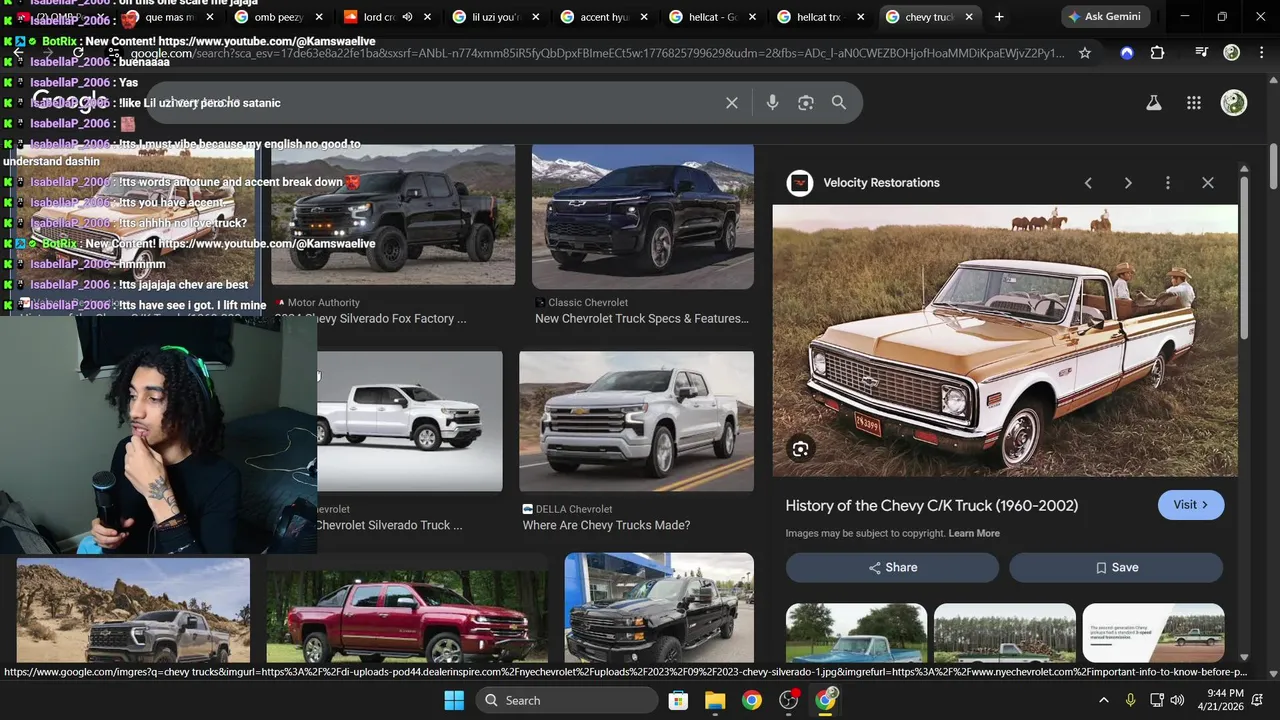Open the Chrome profile avatar in toolbar
1280x720 pixels.
(x=1232, y=53)
